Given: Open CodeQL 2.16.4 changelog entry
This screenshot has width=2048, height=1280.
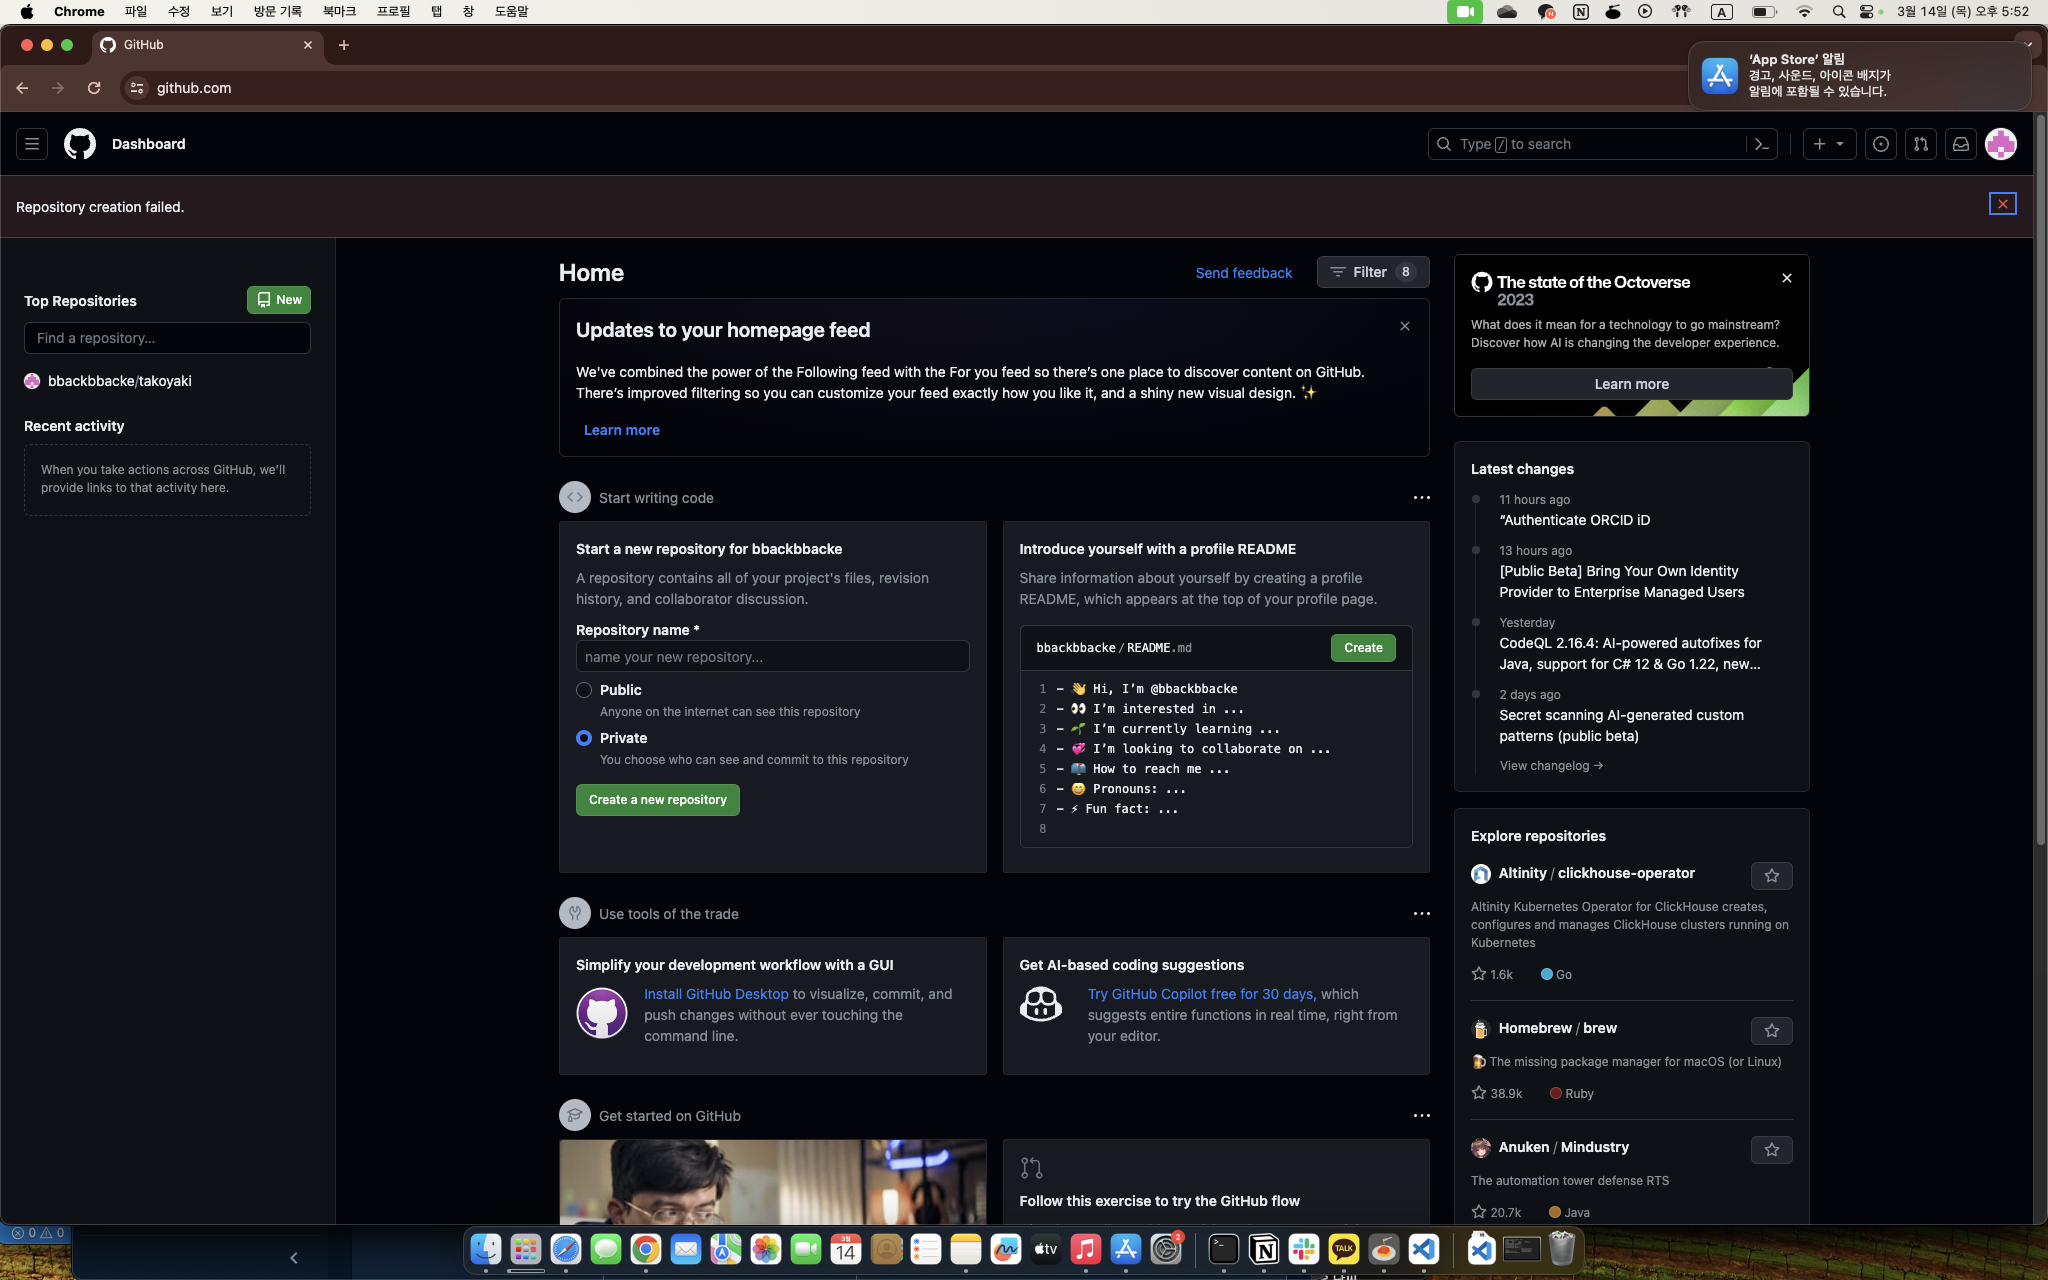Looking at the screenshot, I should tap(1631, 654).
